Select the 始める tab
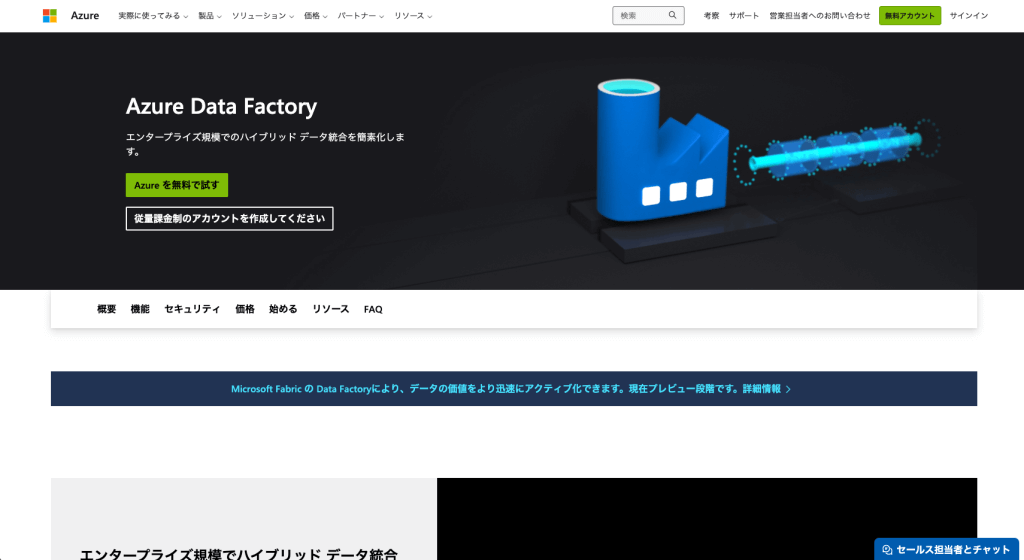The height and width of the screenshot is (560, 1024). [283, 309]
